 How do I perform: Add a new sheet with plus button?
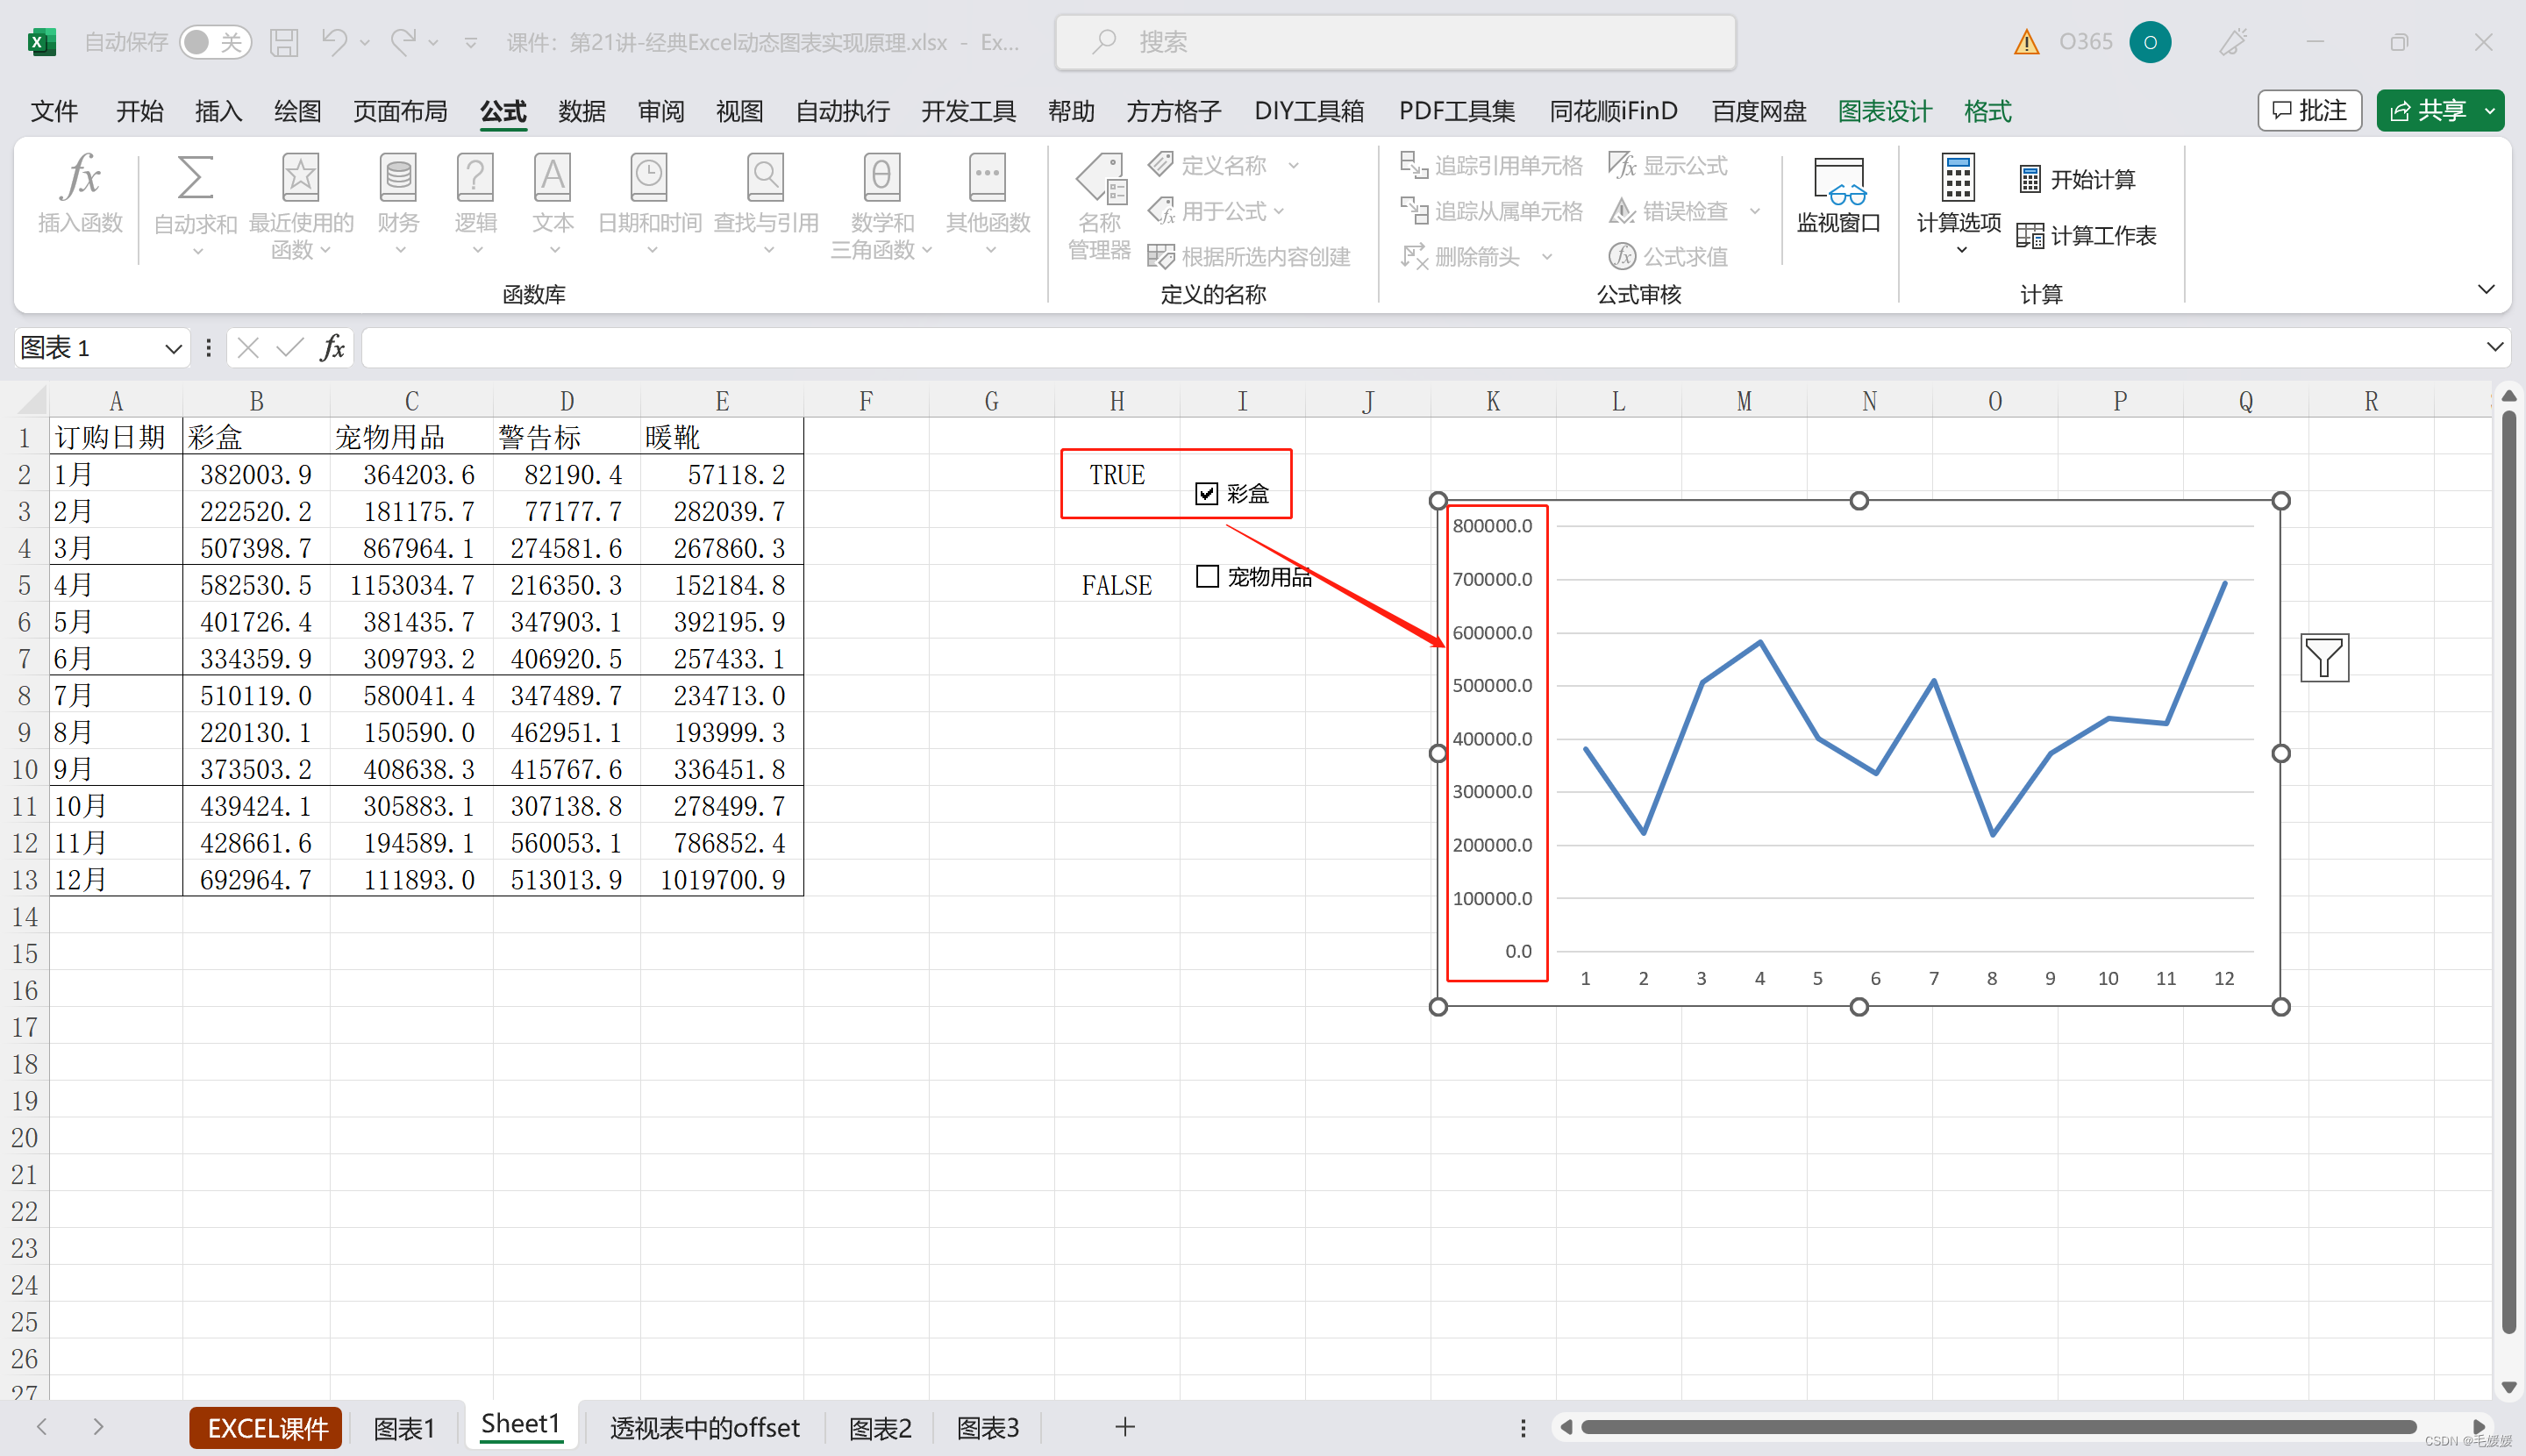coord(1125,1427)
